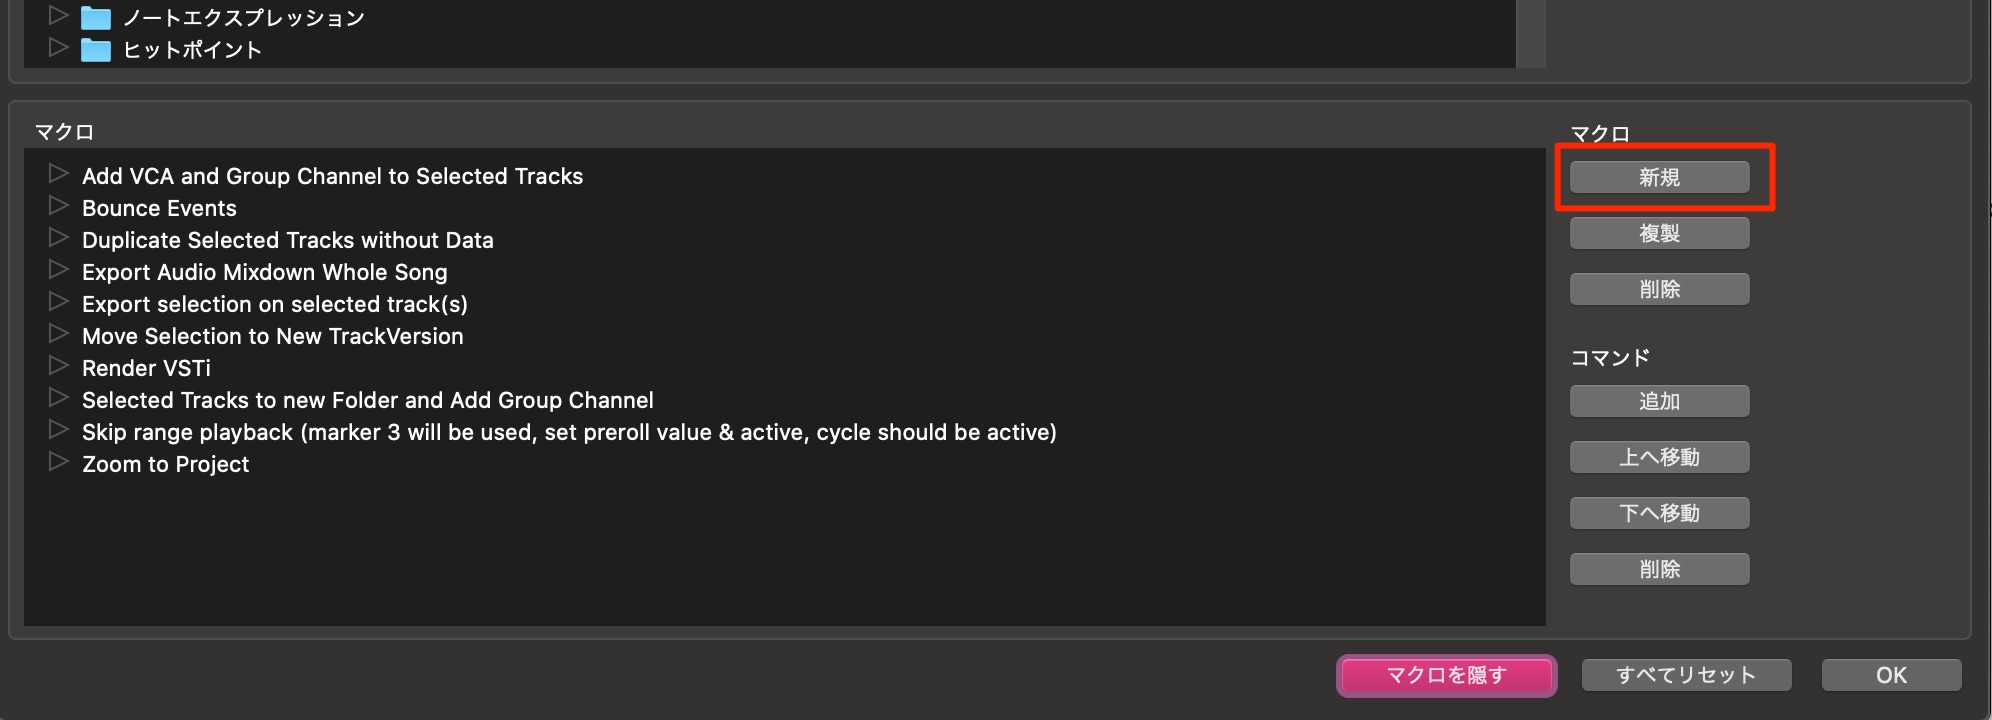Create a new macro with 新規 button
Image resolution: width=1992 pixels, height=720 pixels.
click(x=1659, y=177)
